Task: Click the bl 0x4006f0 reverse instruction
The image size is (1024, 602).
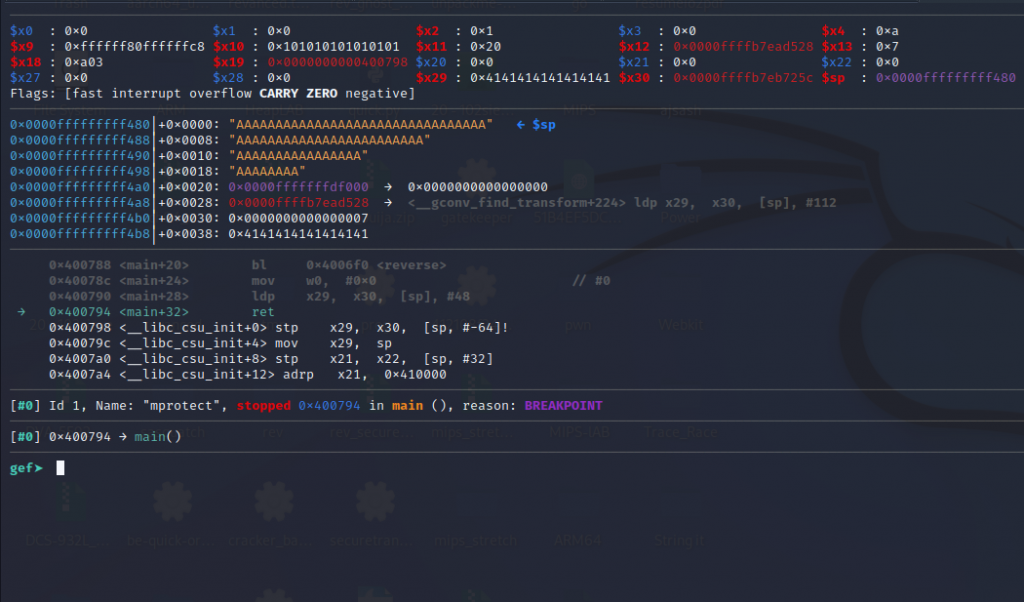Action: 349,265
